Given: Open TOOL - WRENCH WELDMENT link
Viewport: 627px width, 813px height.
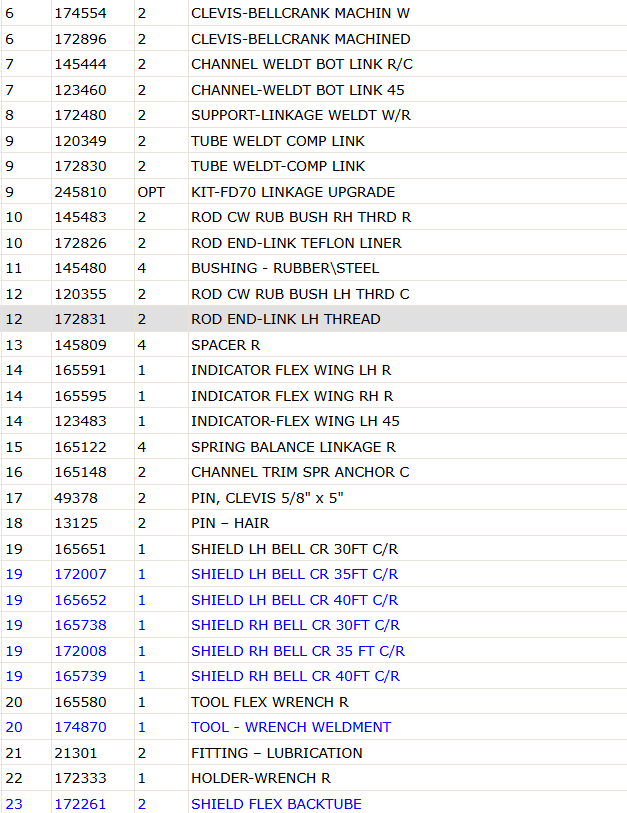Looking at the screenshot, I should coord(290,727).
